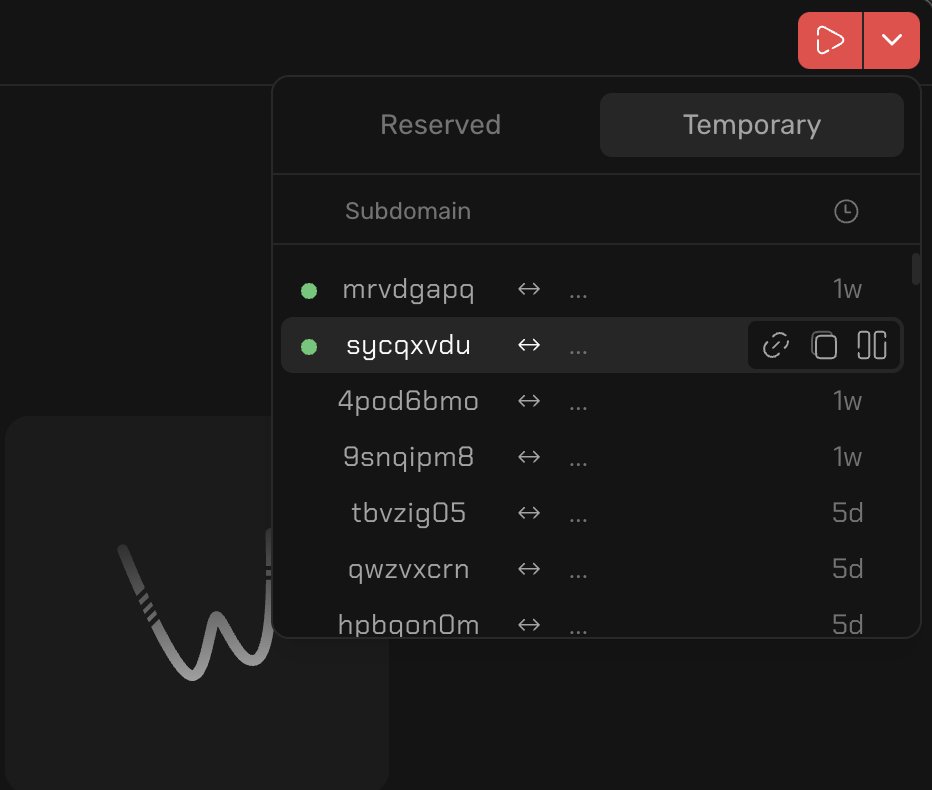Select the qwzvxcrn subdomain entry
932x790 pixels.
tap(408, 570)
